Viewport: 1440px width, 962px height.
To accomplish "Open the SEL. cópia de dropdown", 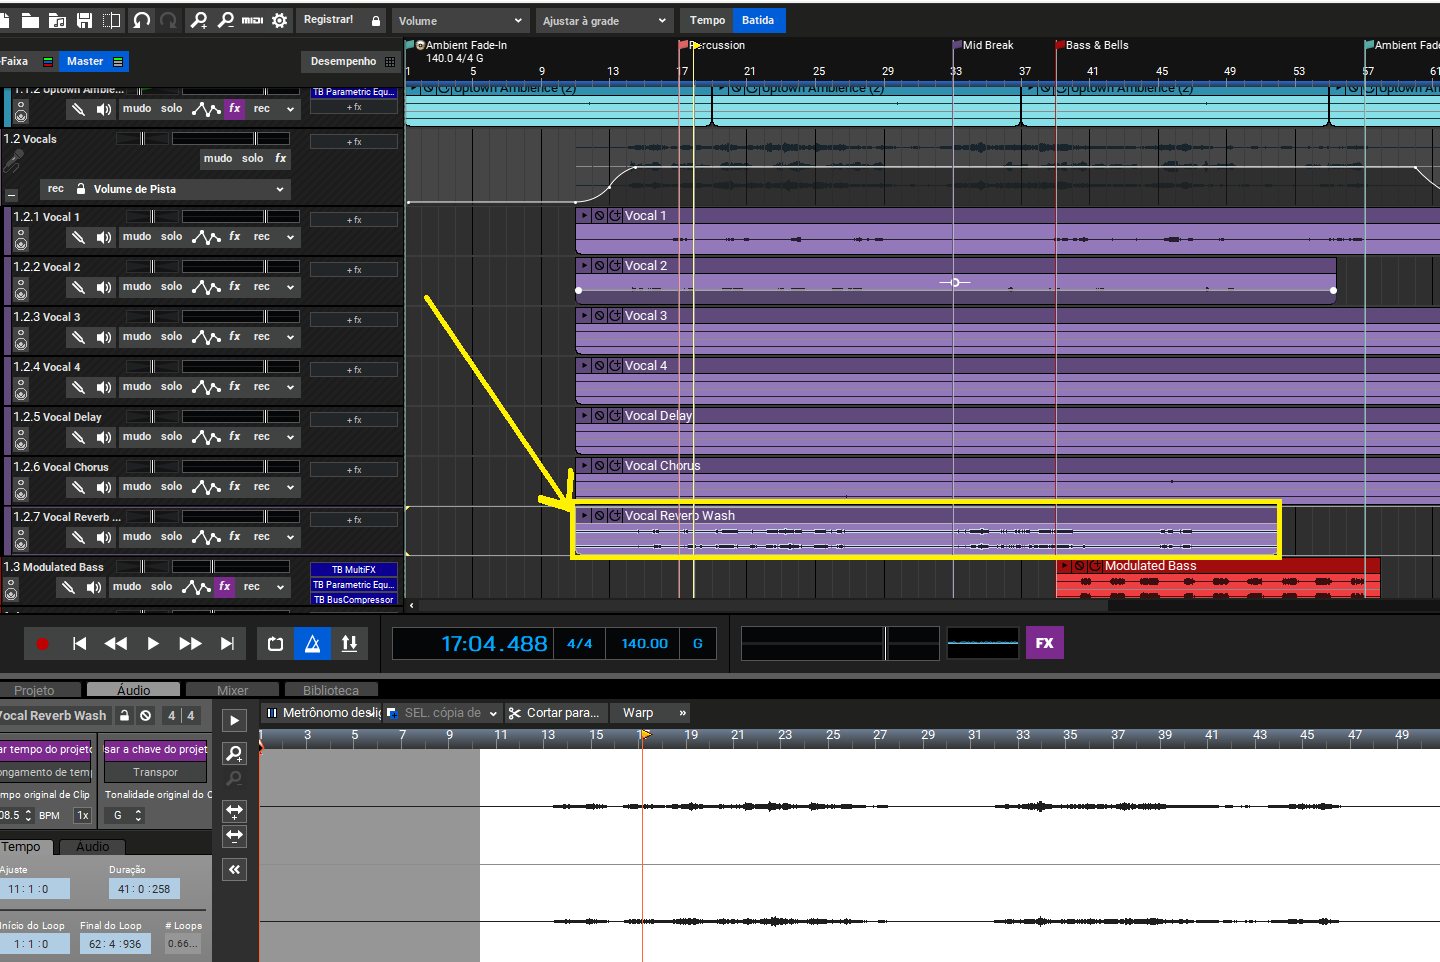I will pyautogui.click(x=442, y=713).
